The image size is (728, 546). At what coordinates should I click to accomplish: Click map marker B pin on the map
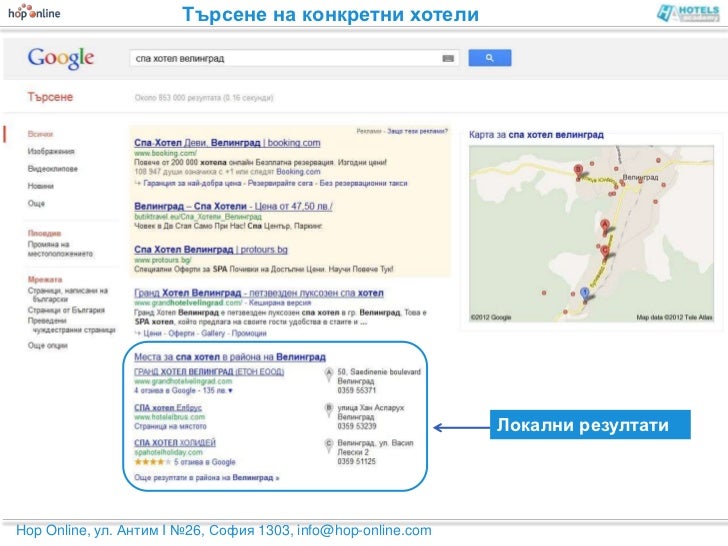(x=578, y=172)
